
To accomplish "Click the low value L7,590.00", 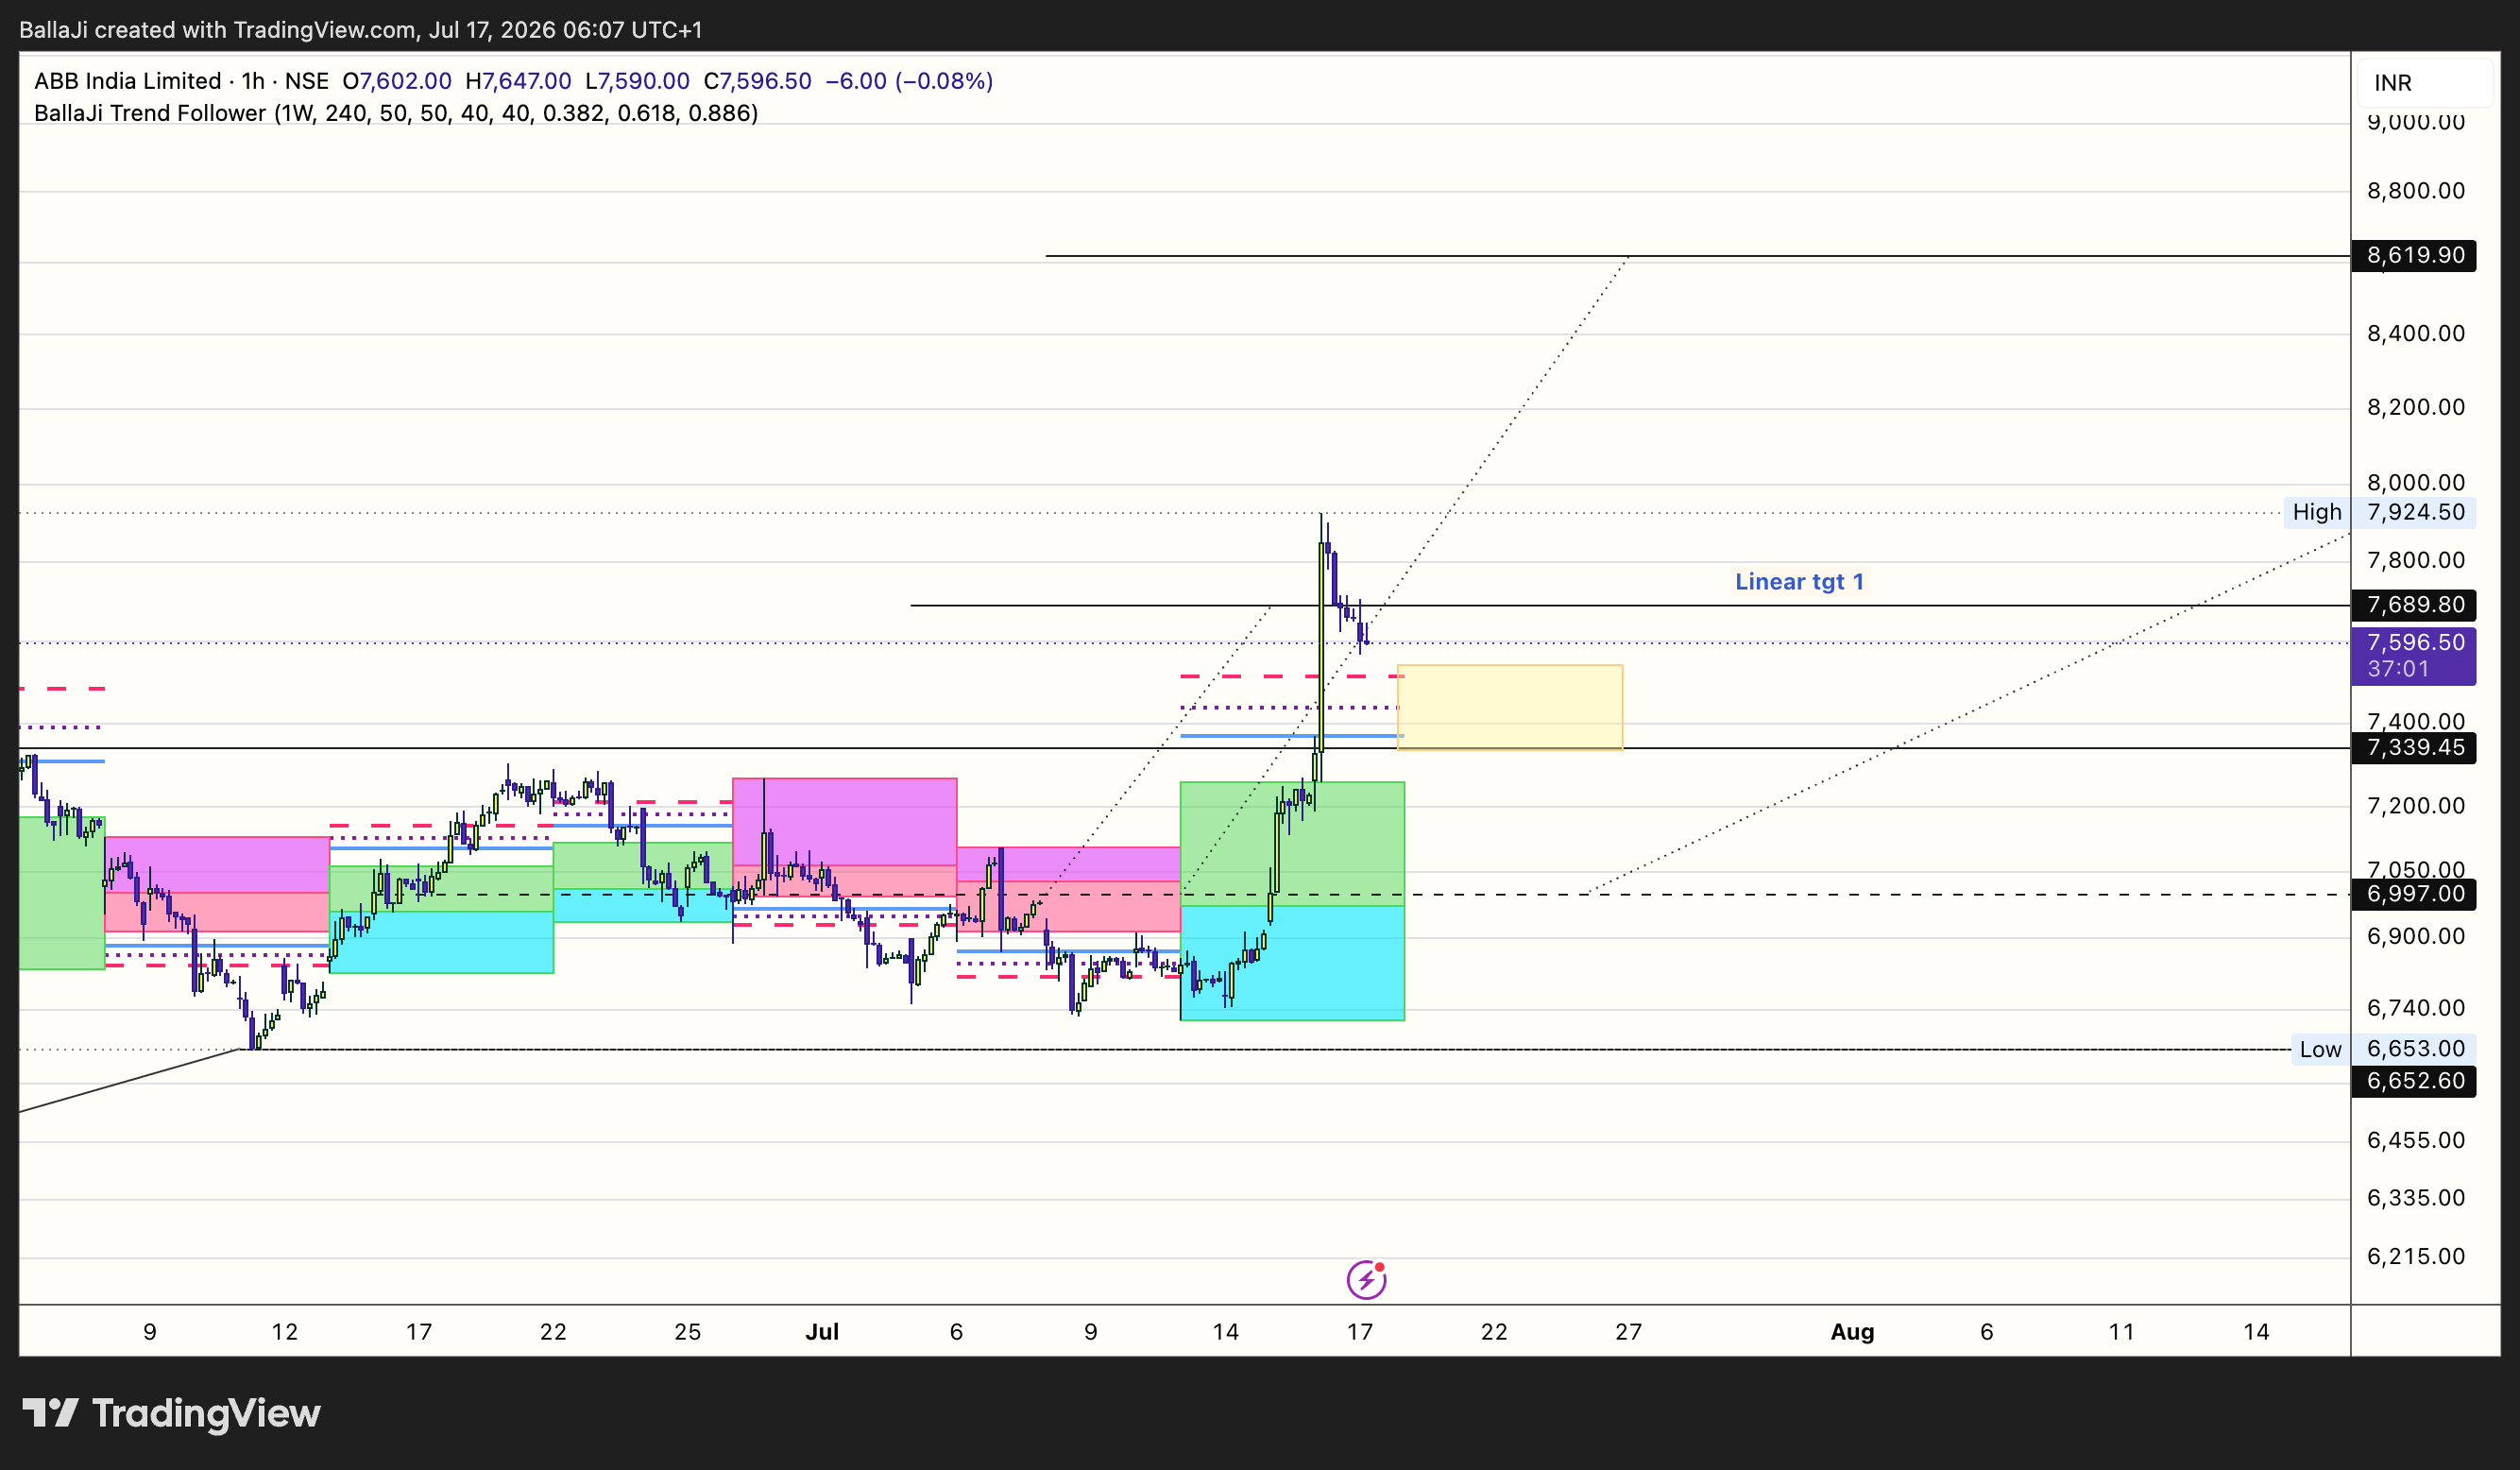I will (638, 81).
